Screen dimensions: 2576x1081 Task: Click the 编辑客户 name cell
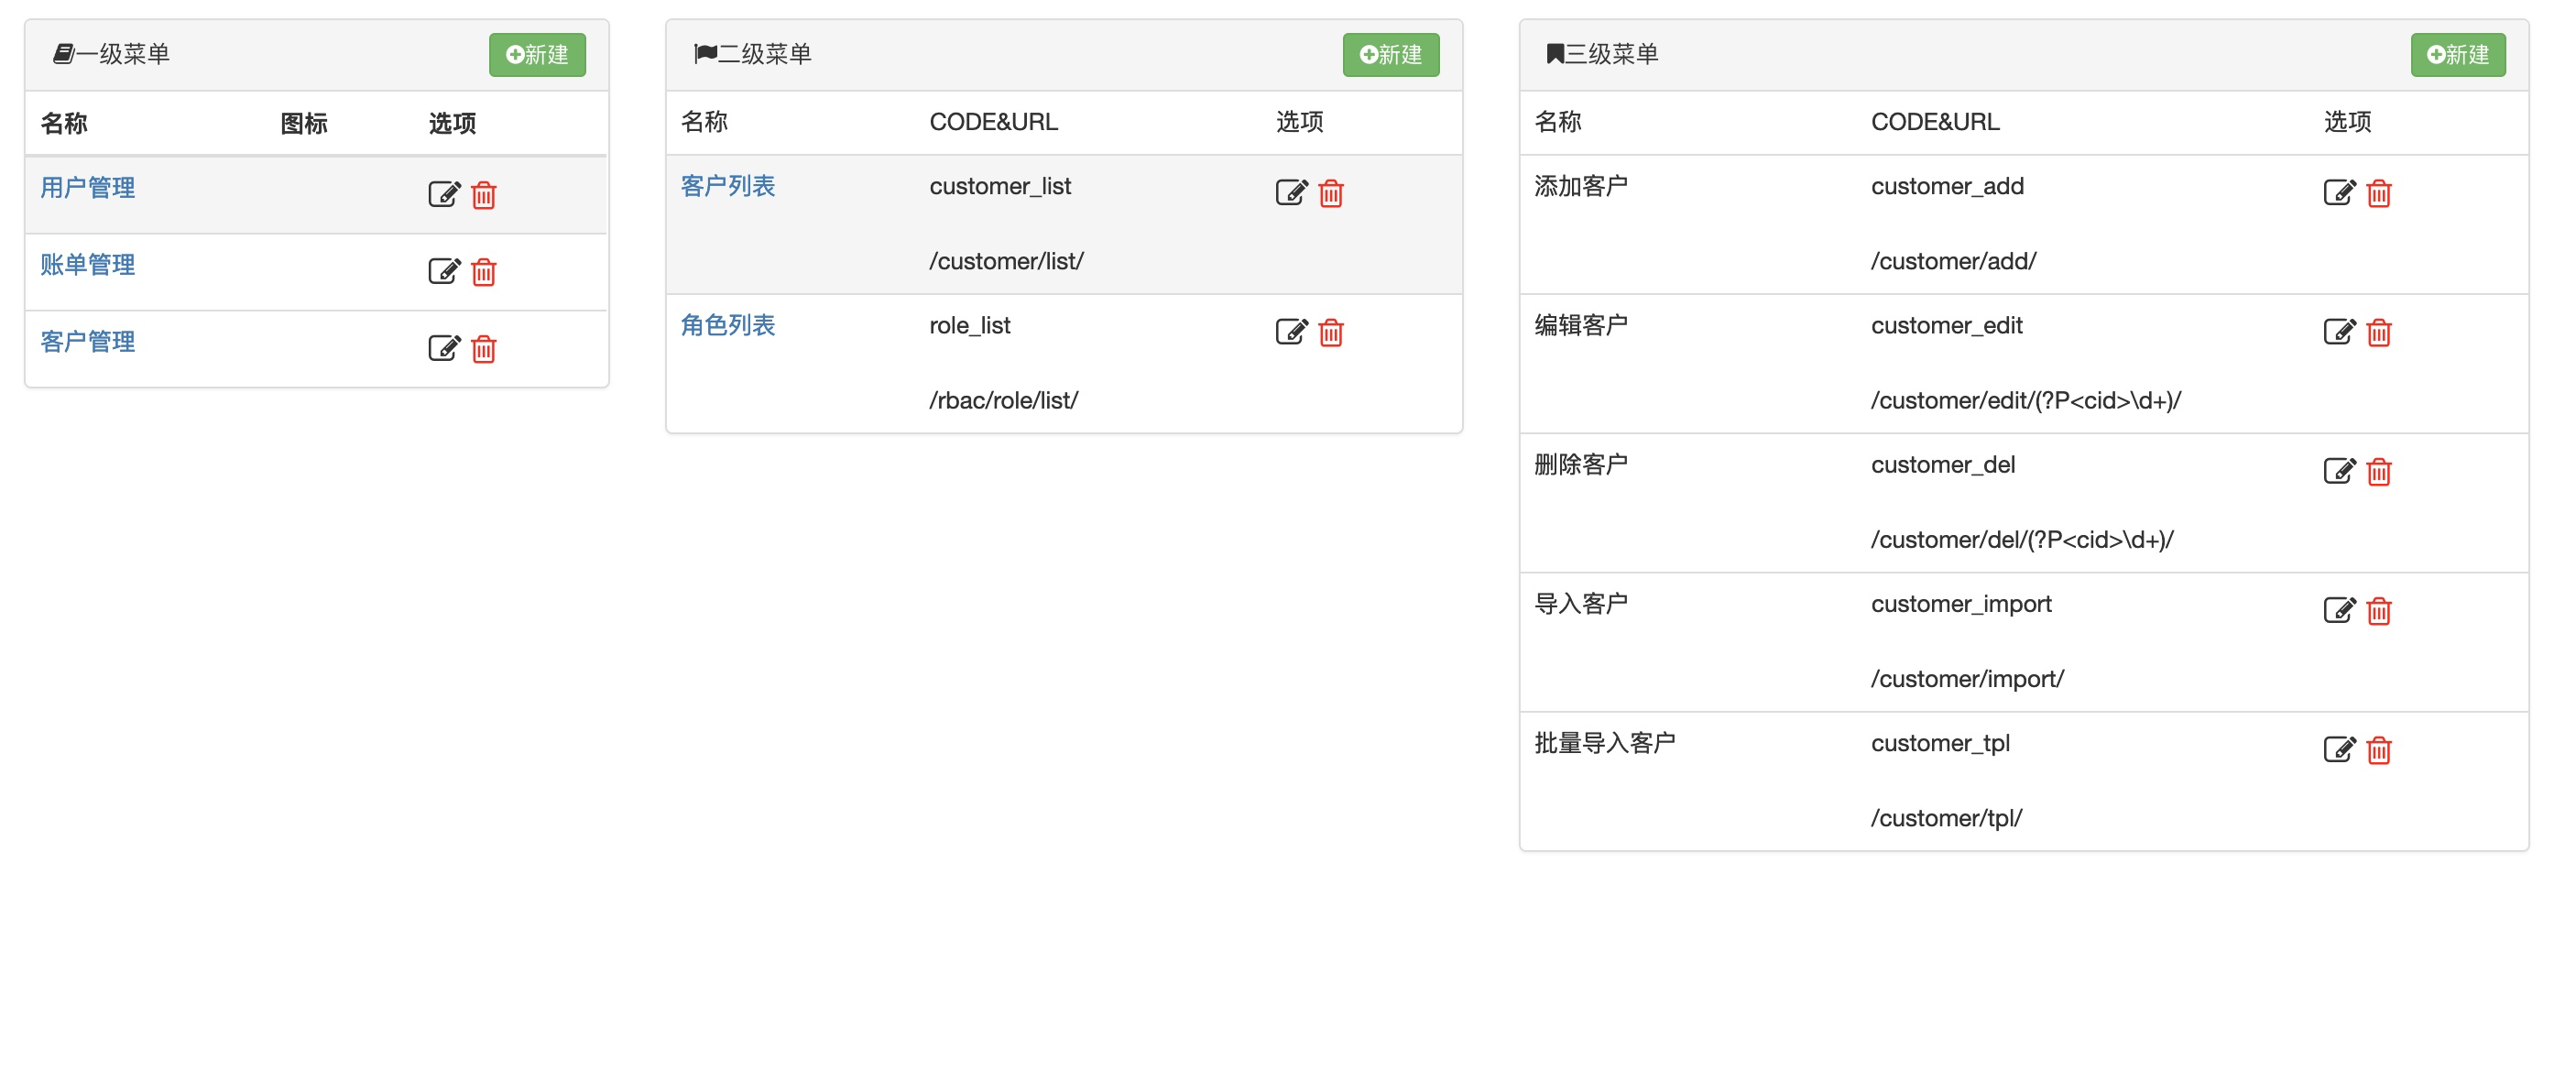coord(1581,324)
